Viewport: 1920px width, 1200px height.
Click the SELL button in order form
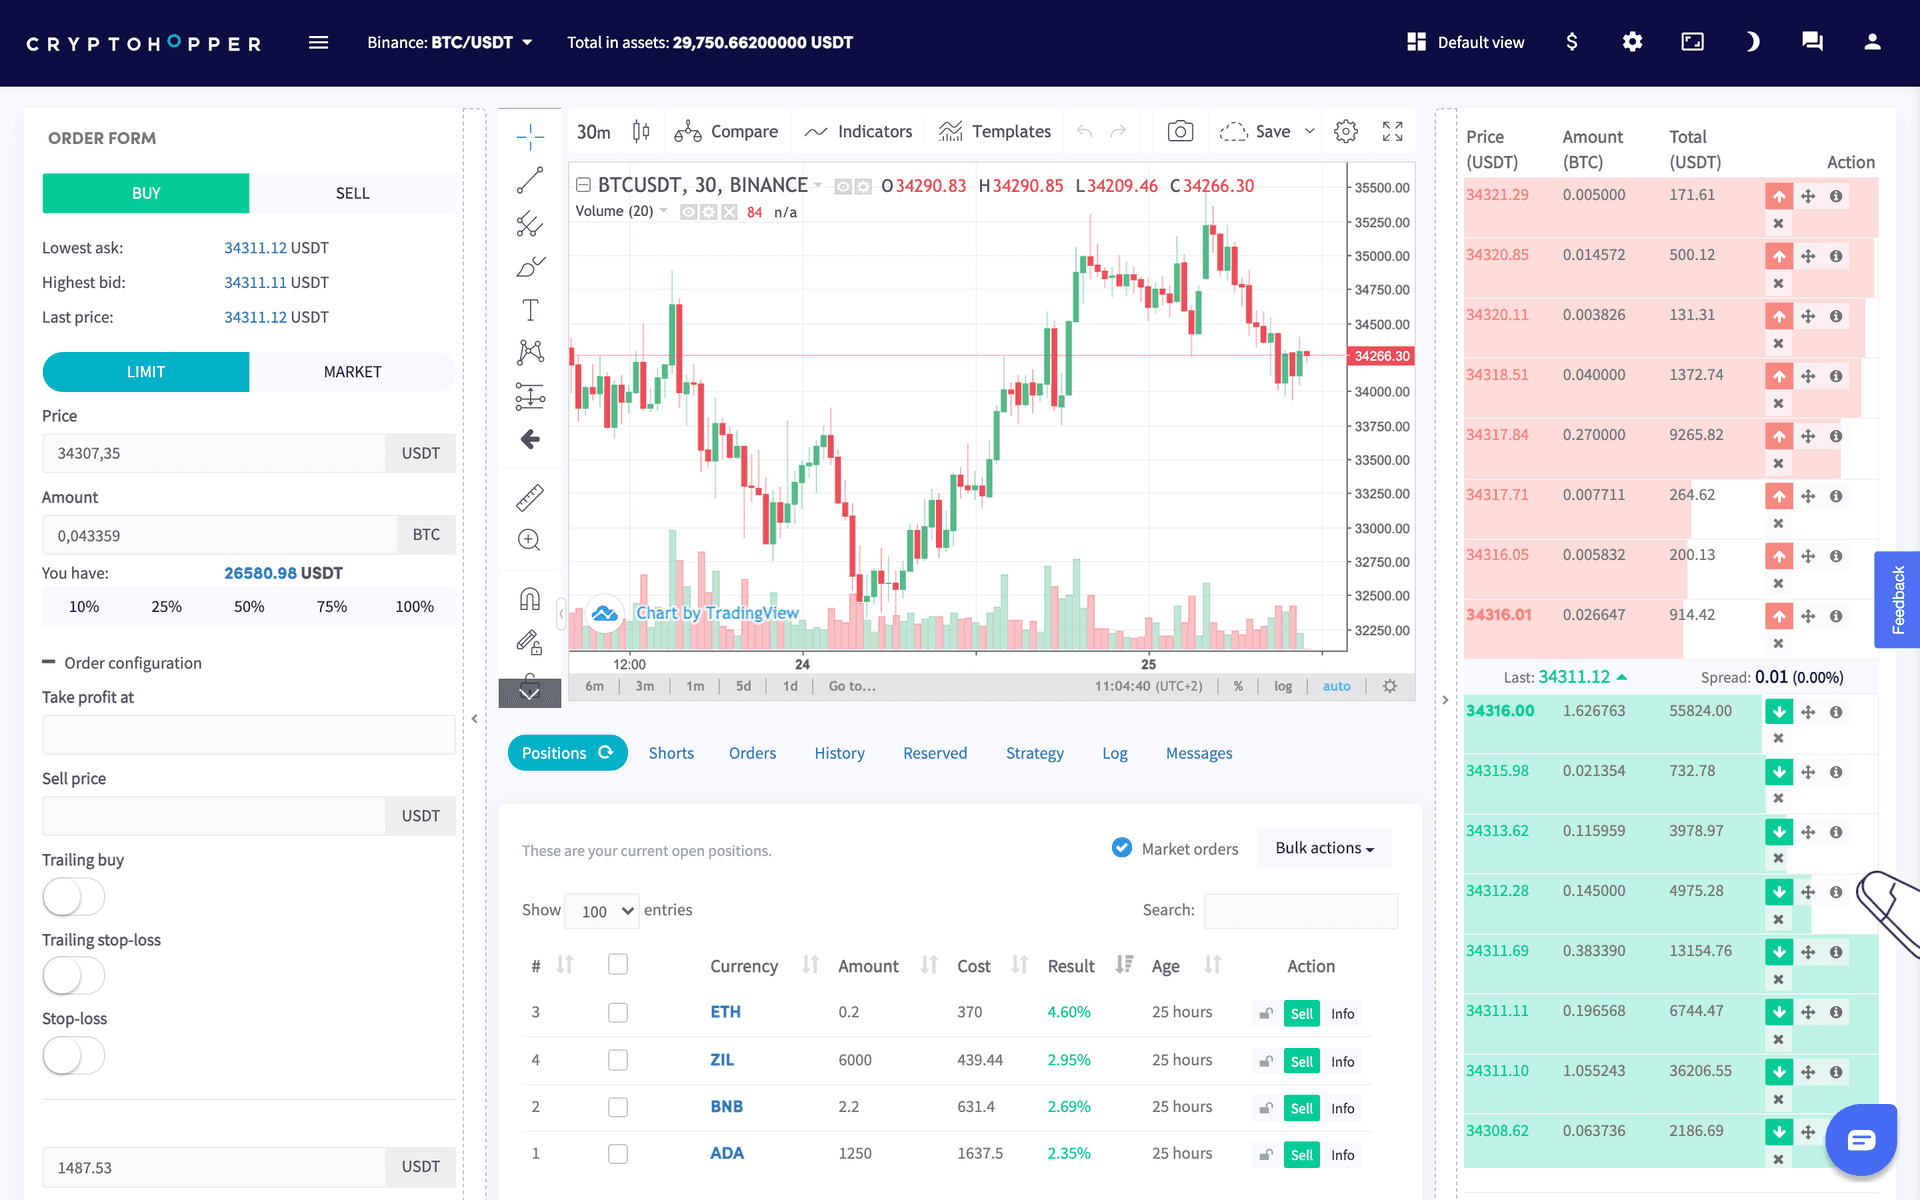pyautogui.click(x=351, y=194)
